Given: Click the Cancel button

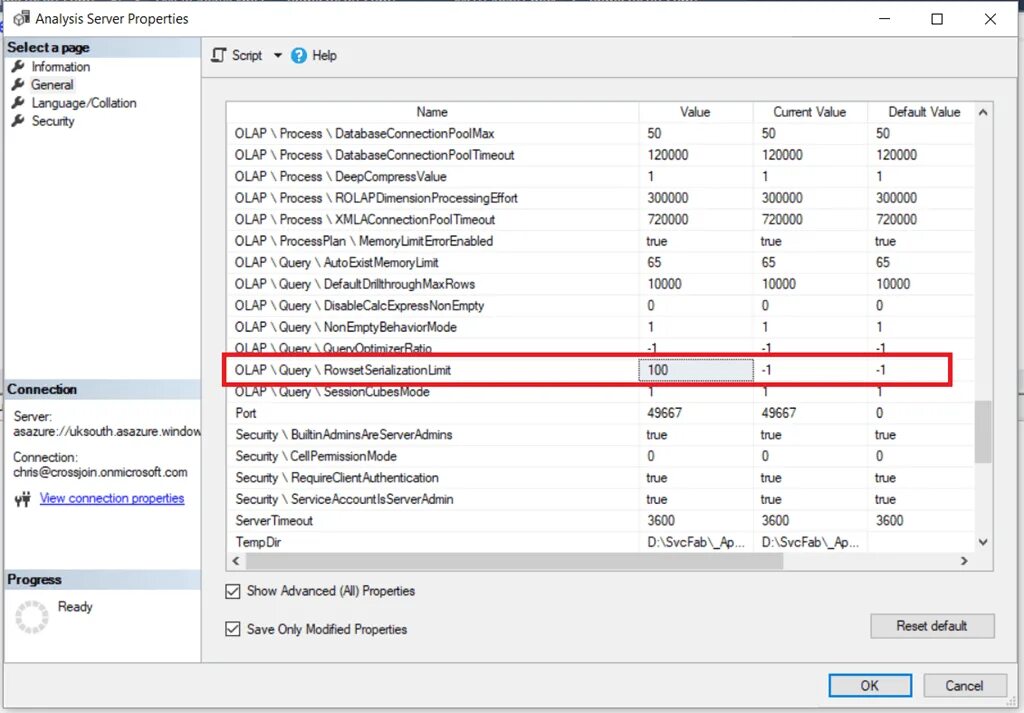Looking at the screenshot, I should 965,686.
